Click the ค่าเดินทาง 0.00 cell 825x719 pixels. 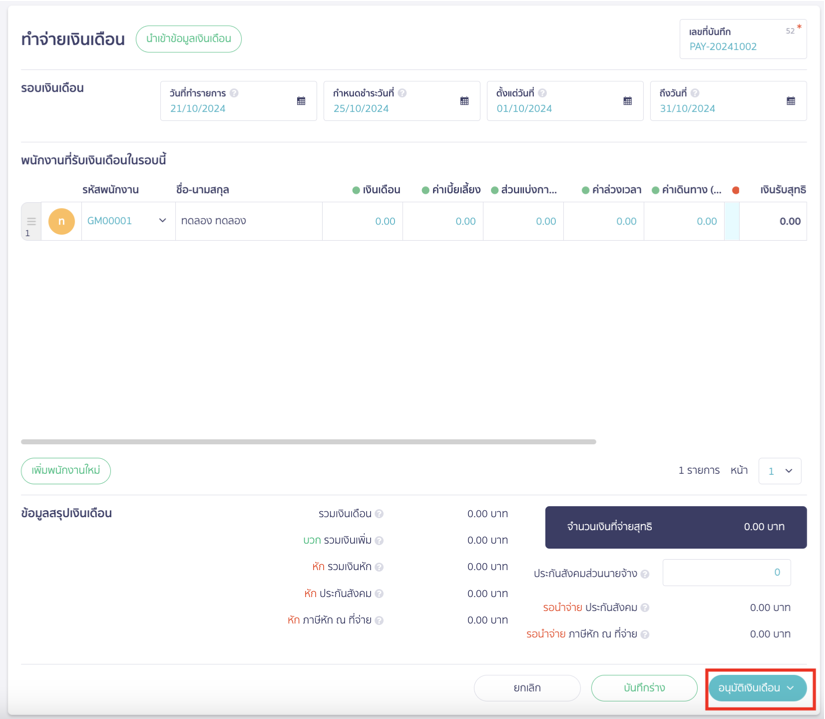tap(685, 221)
